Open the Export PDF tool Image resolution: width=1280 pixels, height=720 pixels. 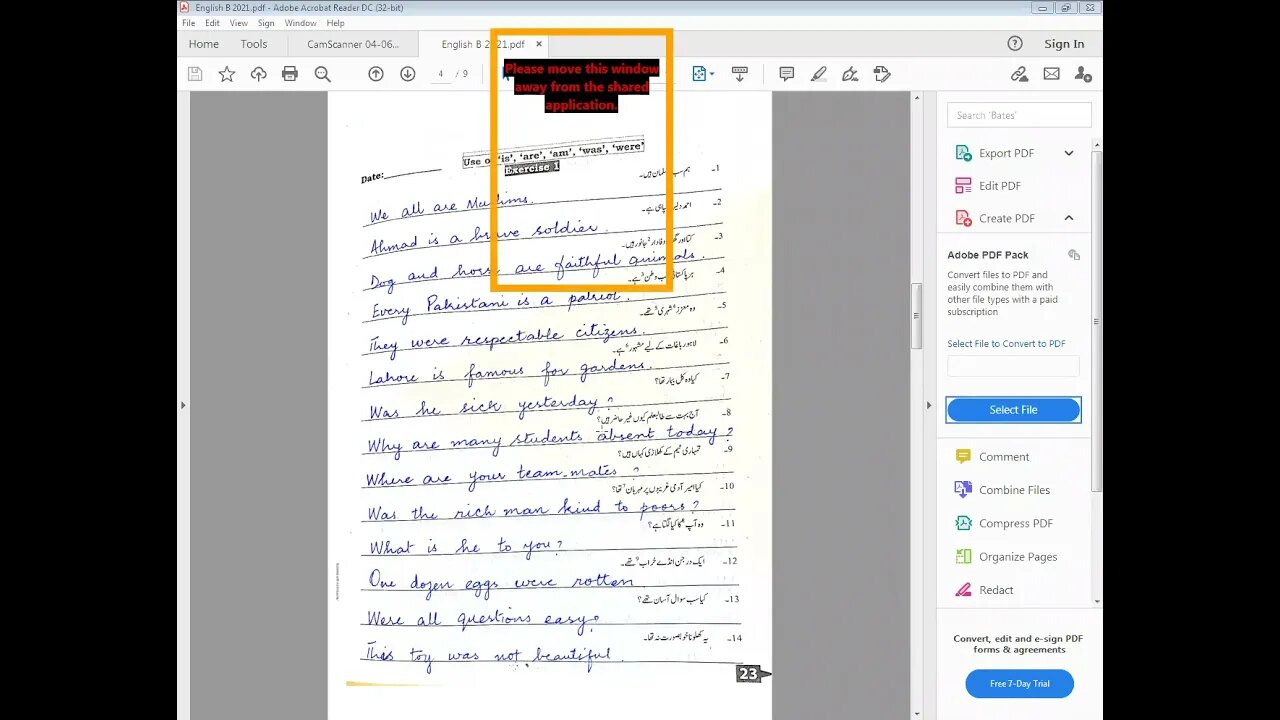[x=1006, y=153]
